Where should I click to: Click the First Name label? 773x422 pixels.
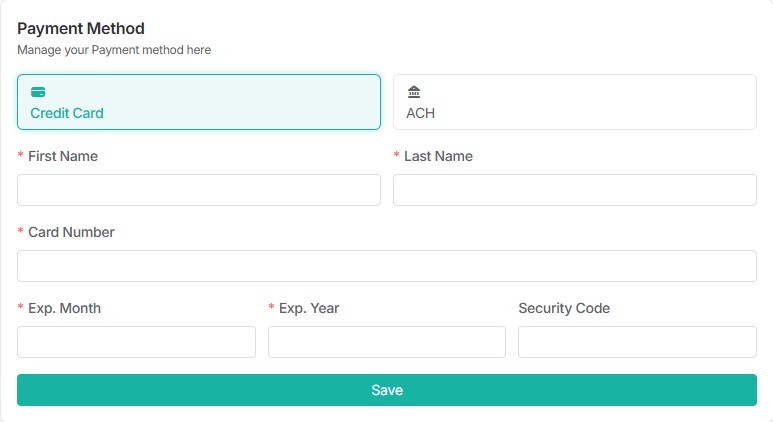63,156
